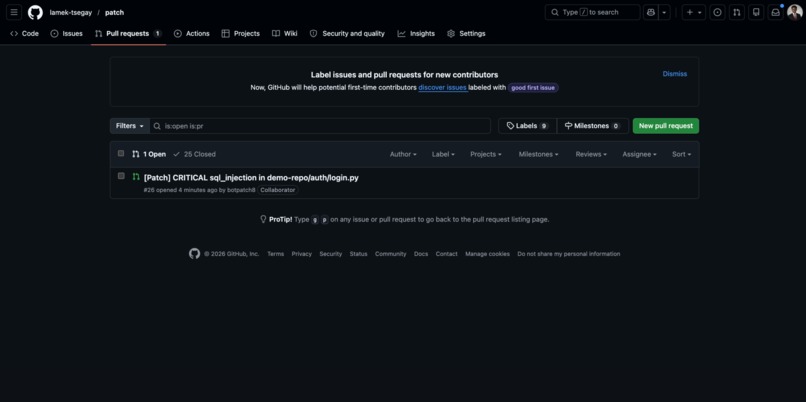Click the good first issue label

(533, 88)
